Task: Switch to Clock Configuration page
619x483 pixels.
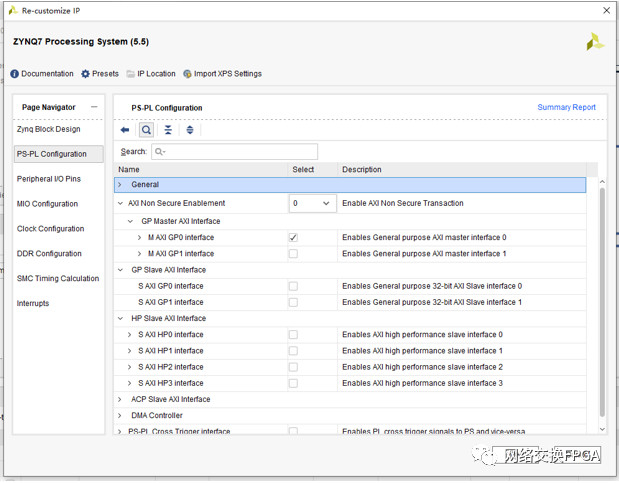Action: point(50,229)
